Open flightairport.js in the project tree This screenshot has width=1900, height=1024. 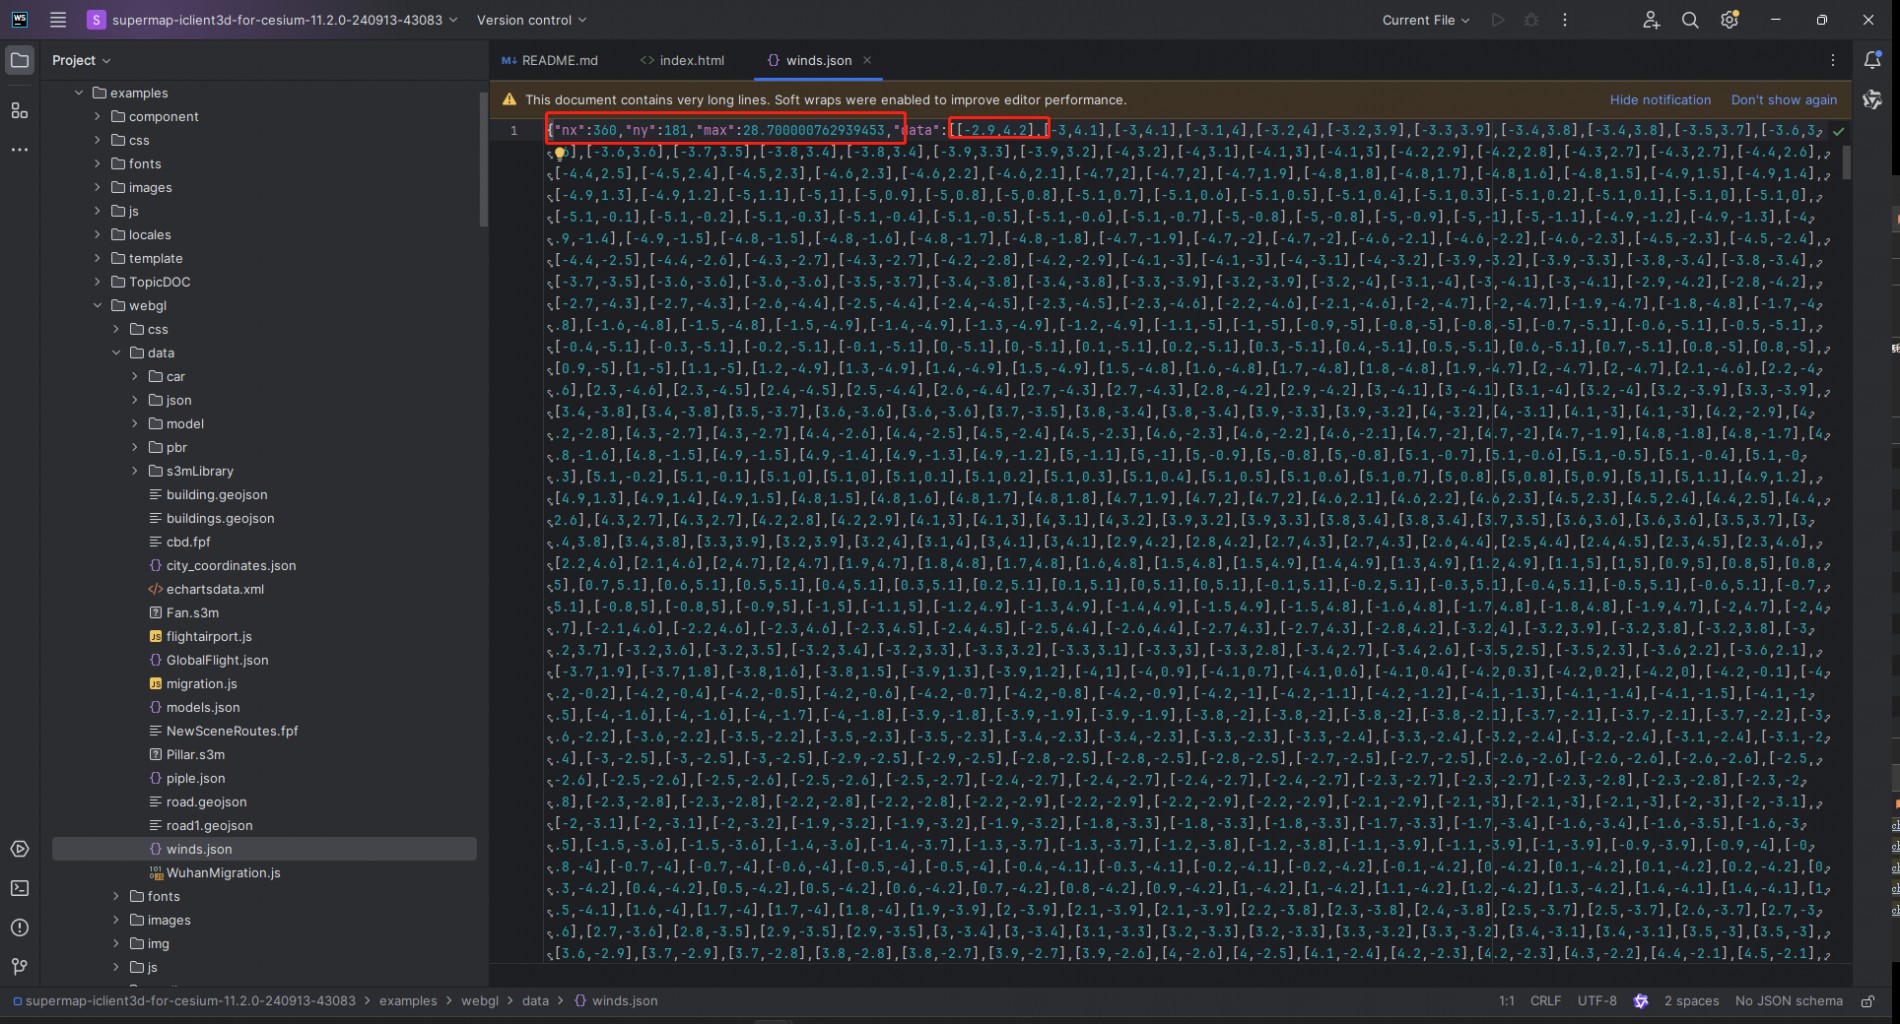coord(208,636)
